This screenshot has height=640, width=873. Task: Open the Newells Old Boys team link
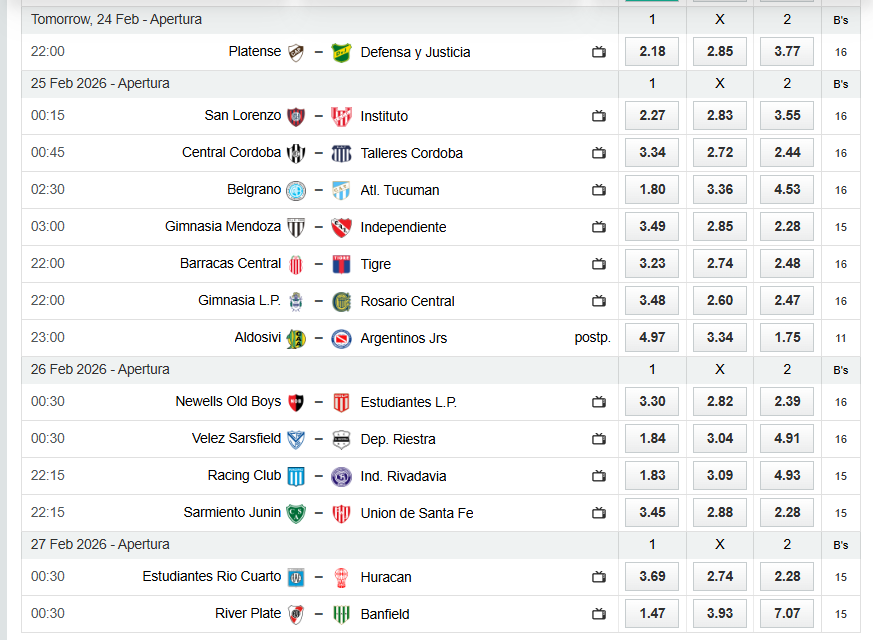pos(228,402)
